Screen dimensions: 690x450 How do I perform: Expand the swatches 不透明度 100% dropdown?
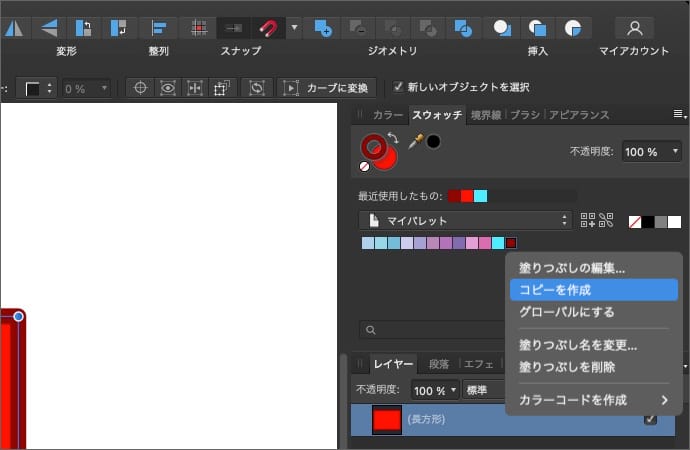point(651,151)
